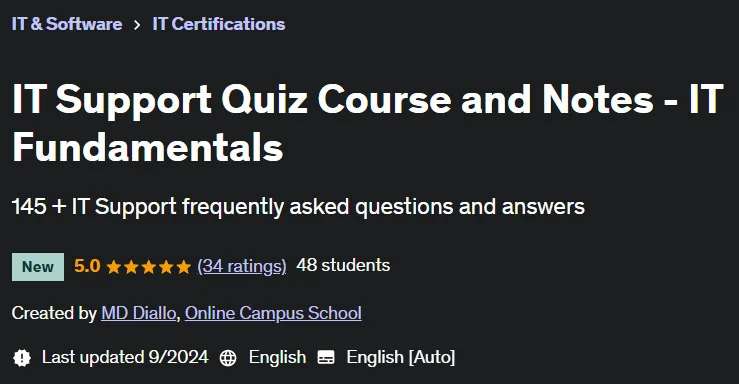Click the first orange rating star
The image size is (739, 384).
[x=114, y=267]
